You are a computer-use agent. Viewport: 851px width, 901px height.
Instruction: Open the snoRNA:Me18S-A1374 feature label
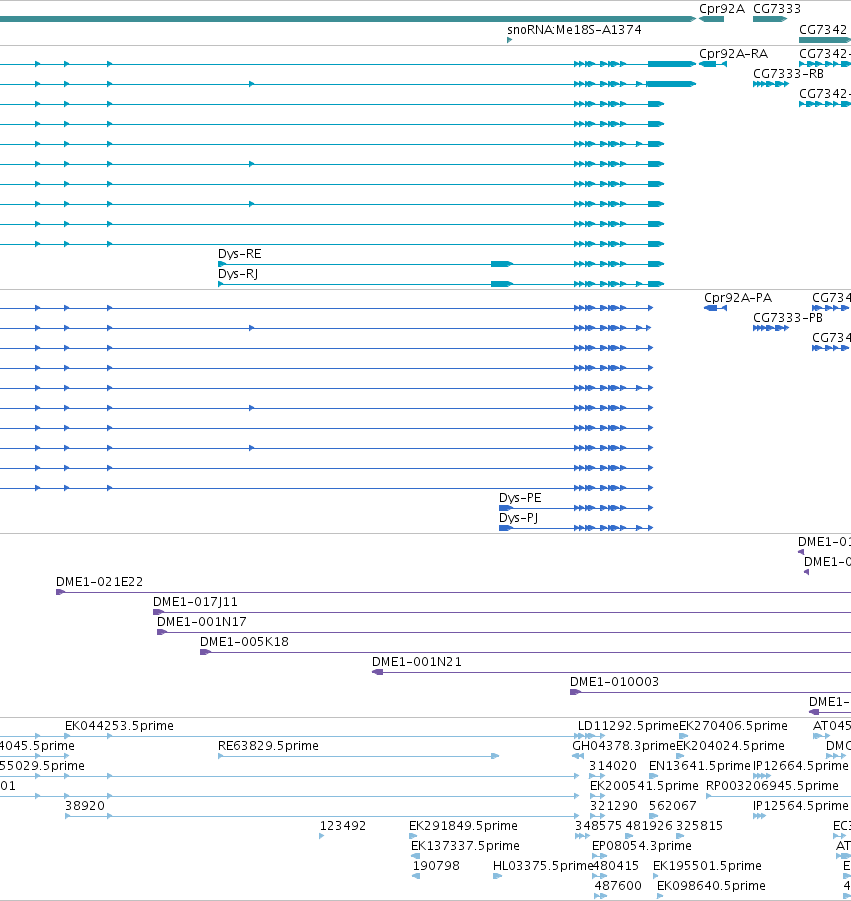[x=574, y=30]
